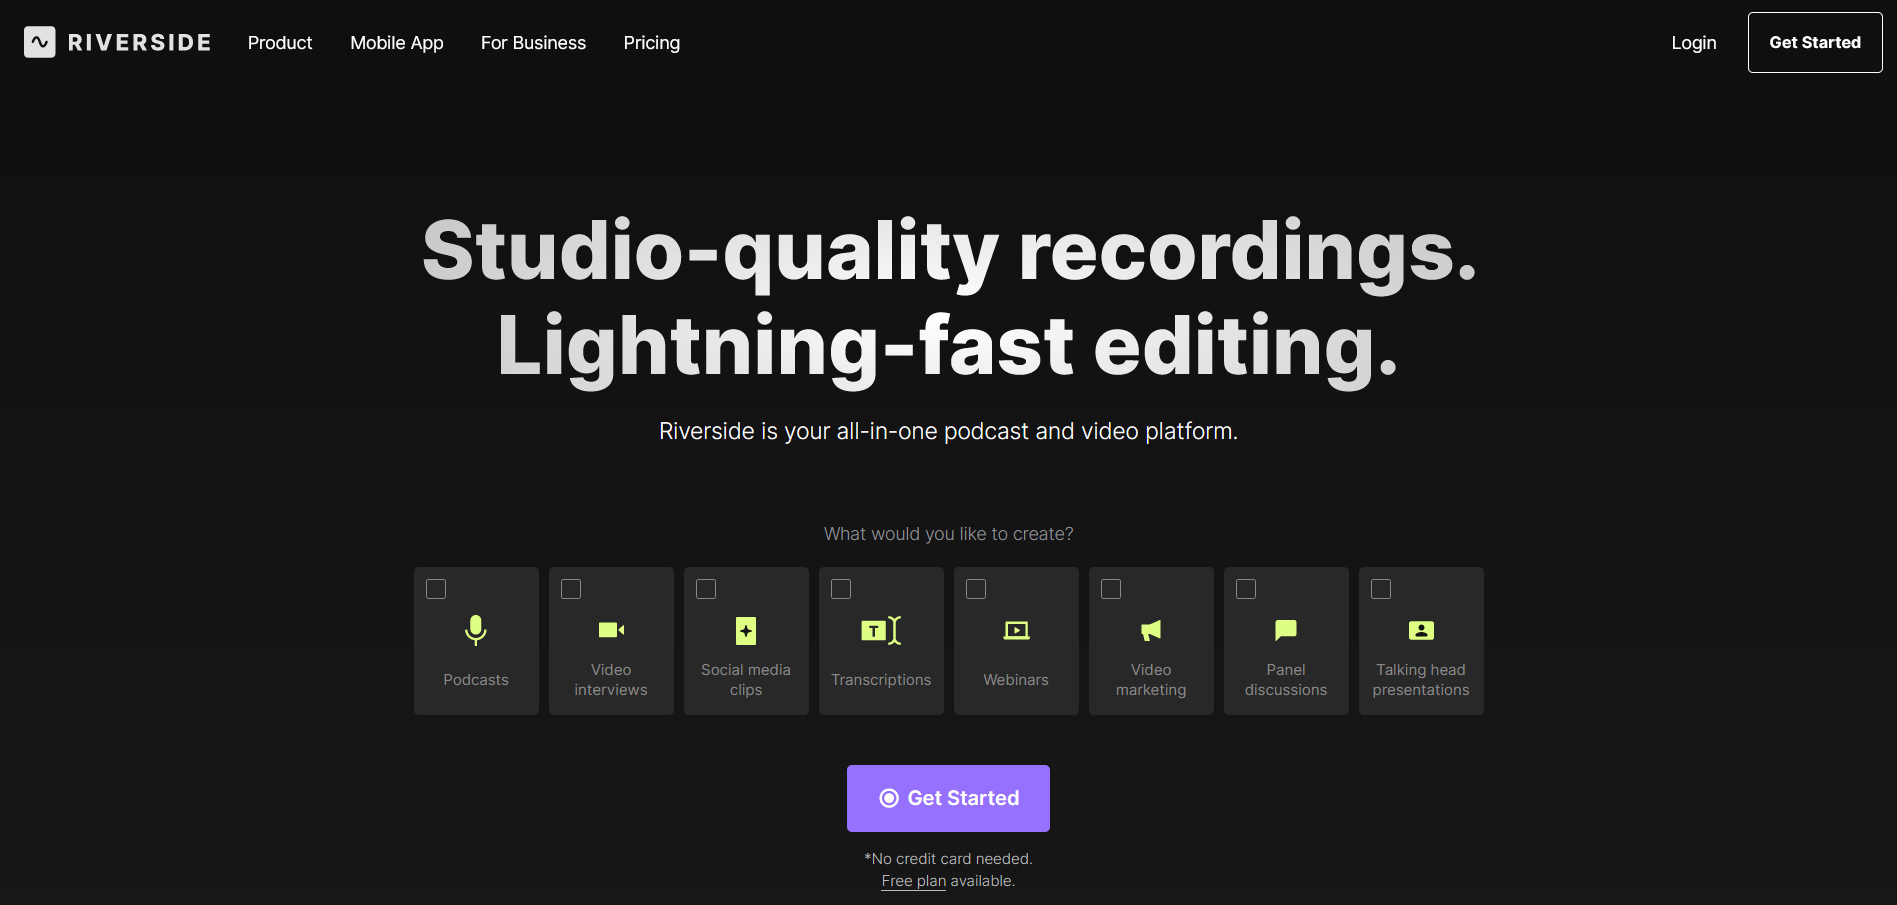Screen dimensions: 1897x905
Task: Click the outlined Get Started button in header
Action: coord(1815,42)
